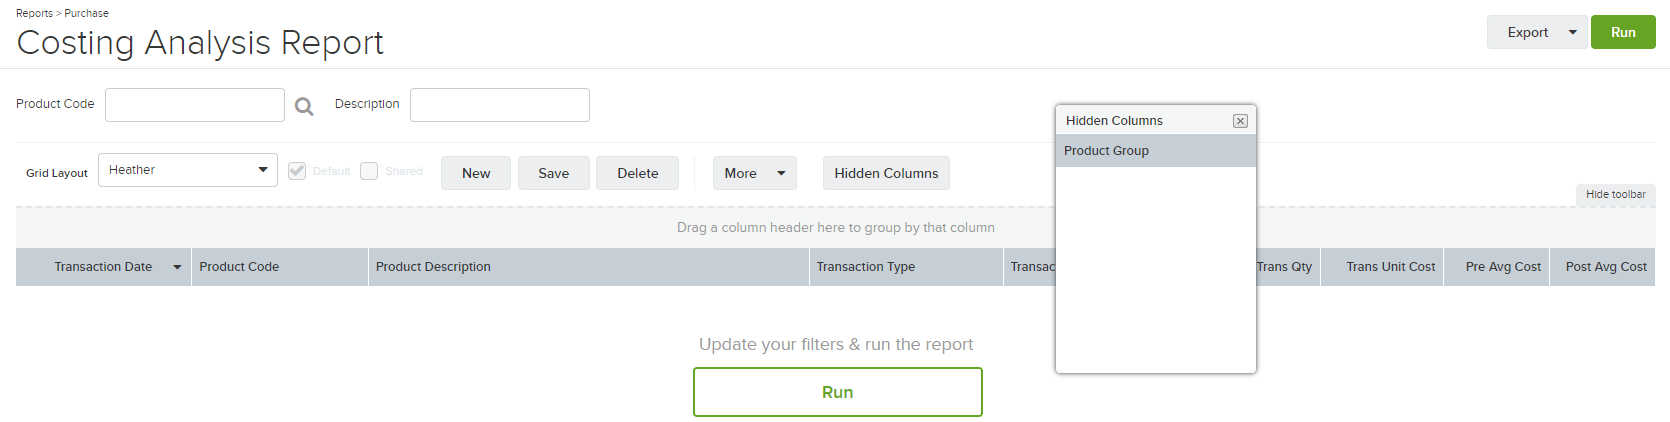Image resolution: width=1670 pixels, height=422 pixels.
Task: Expand the Grid Layout dropdown showing Heather
Action: point(188,170)
